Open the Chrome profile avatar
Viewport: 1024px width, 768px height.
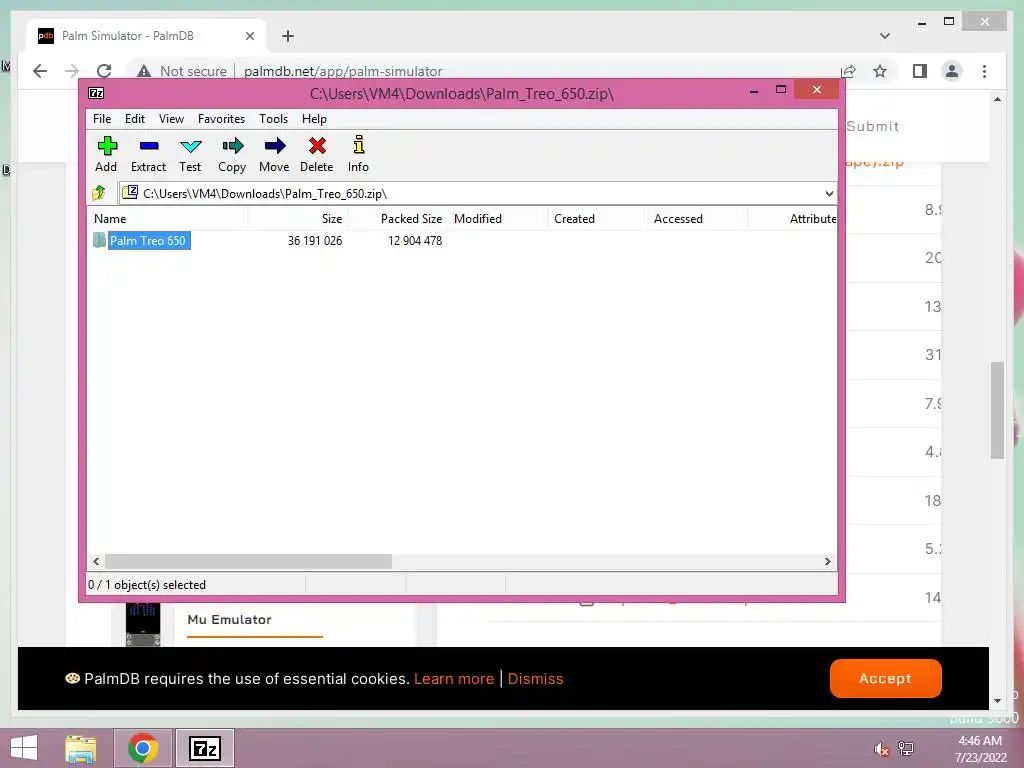point(952,71)
